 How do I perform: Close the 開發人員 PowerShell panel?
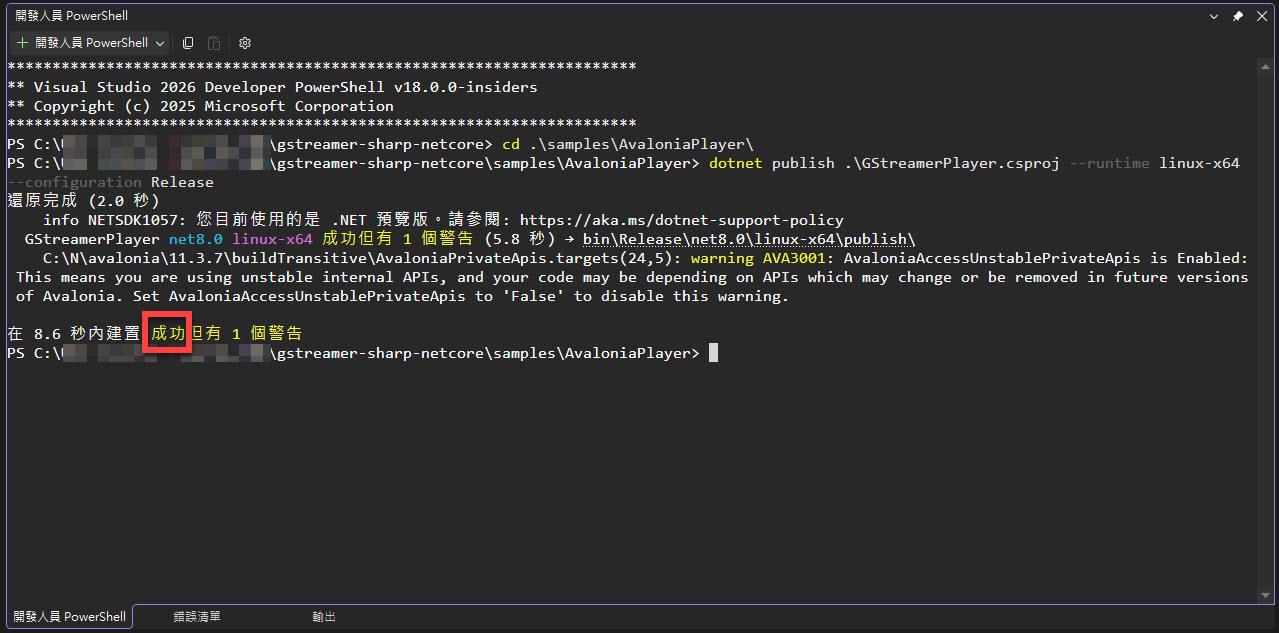tap(1261, 16)
